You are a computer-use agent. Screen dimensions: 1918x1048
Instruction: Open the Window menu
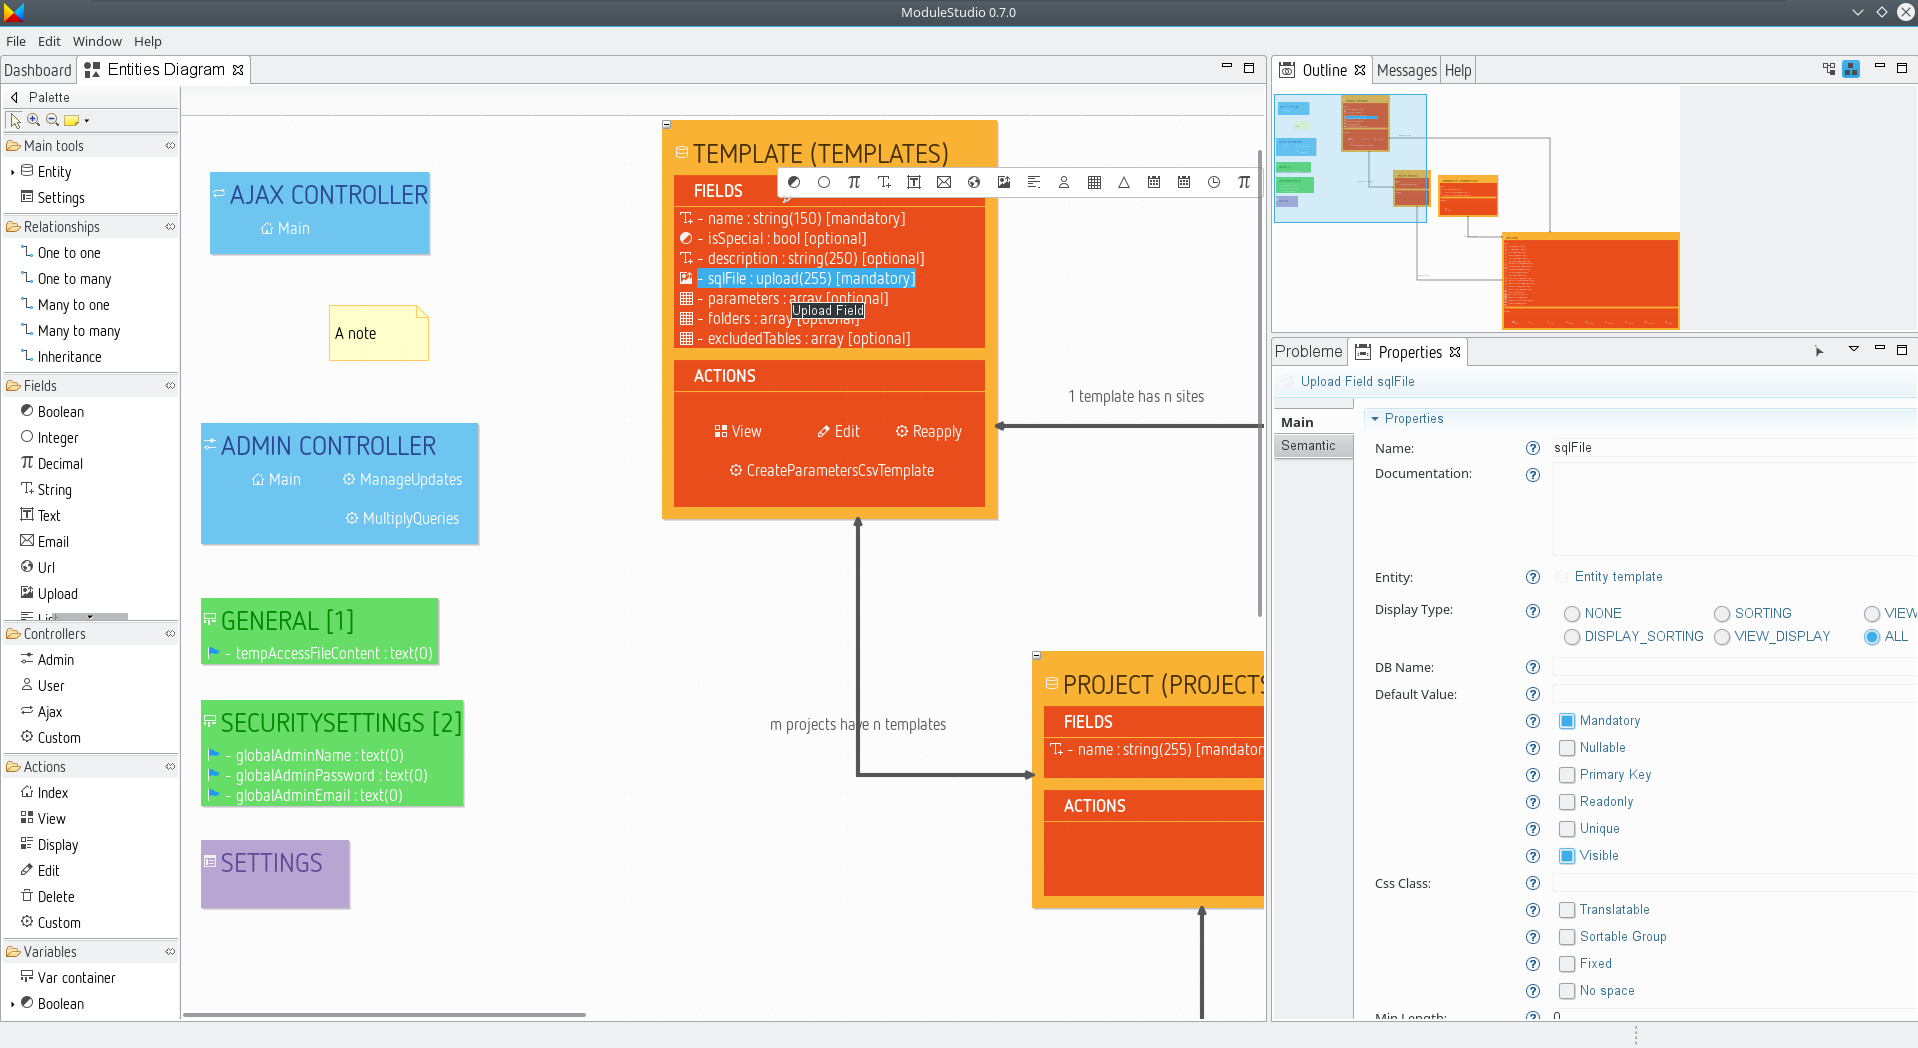[x=97, y=41]
